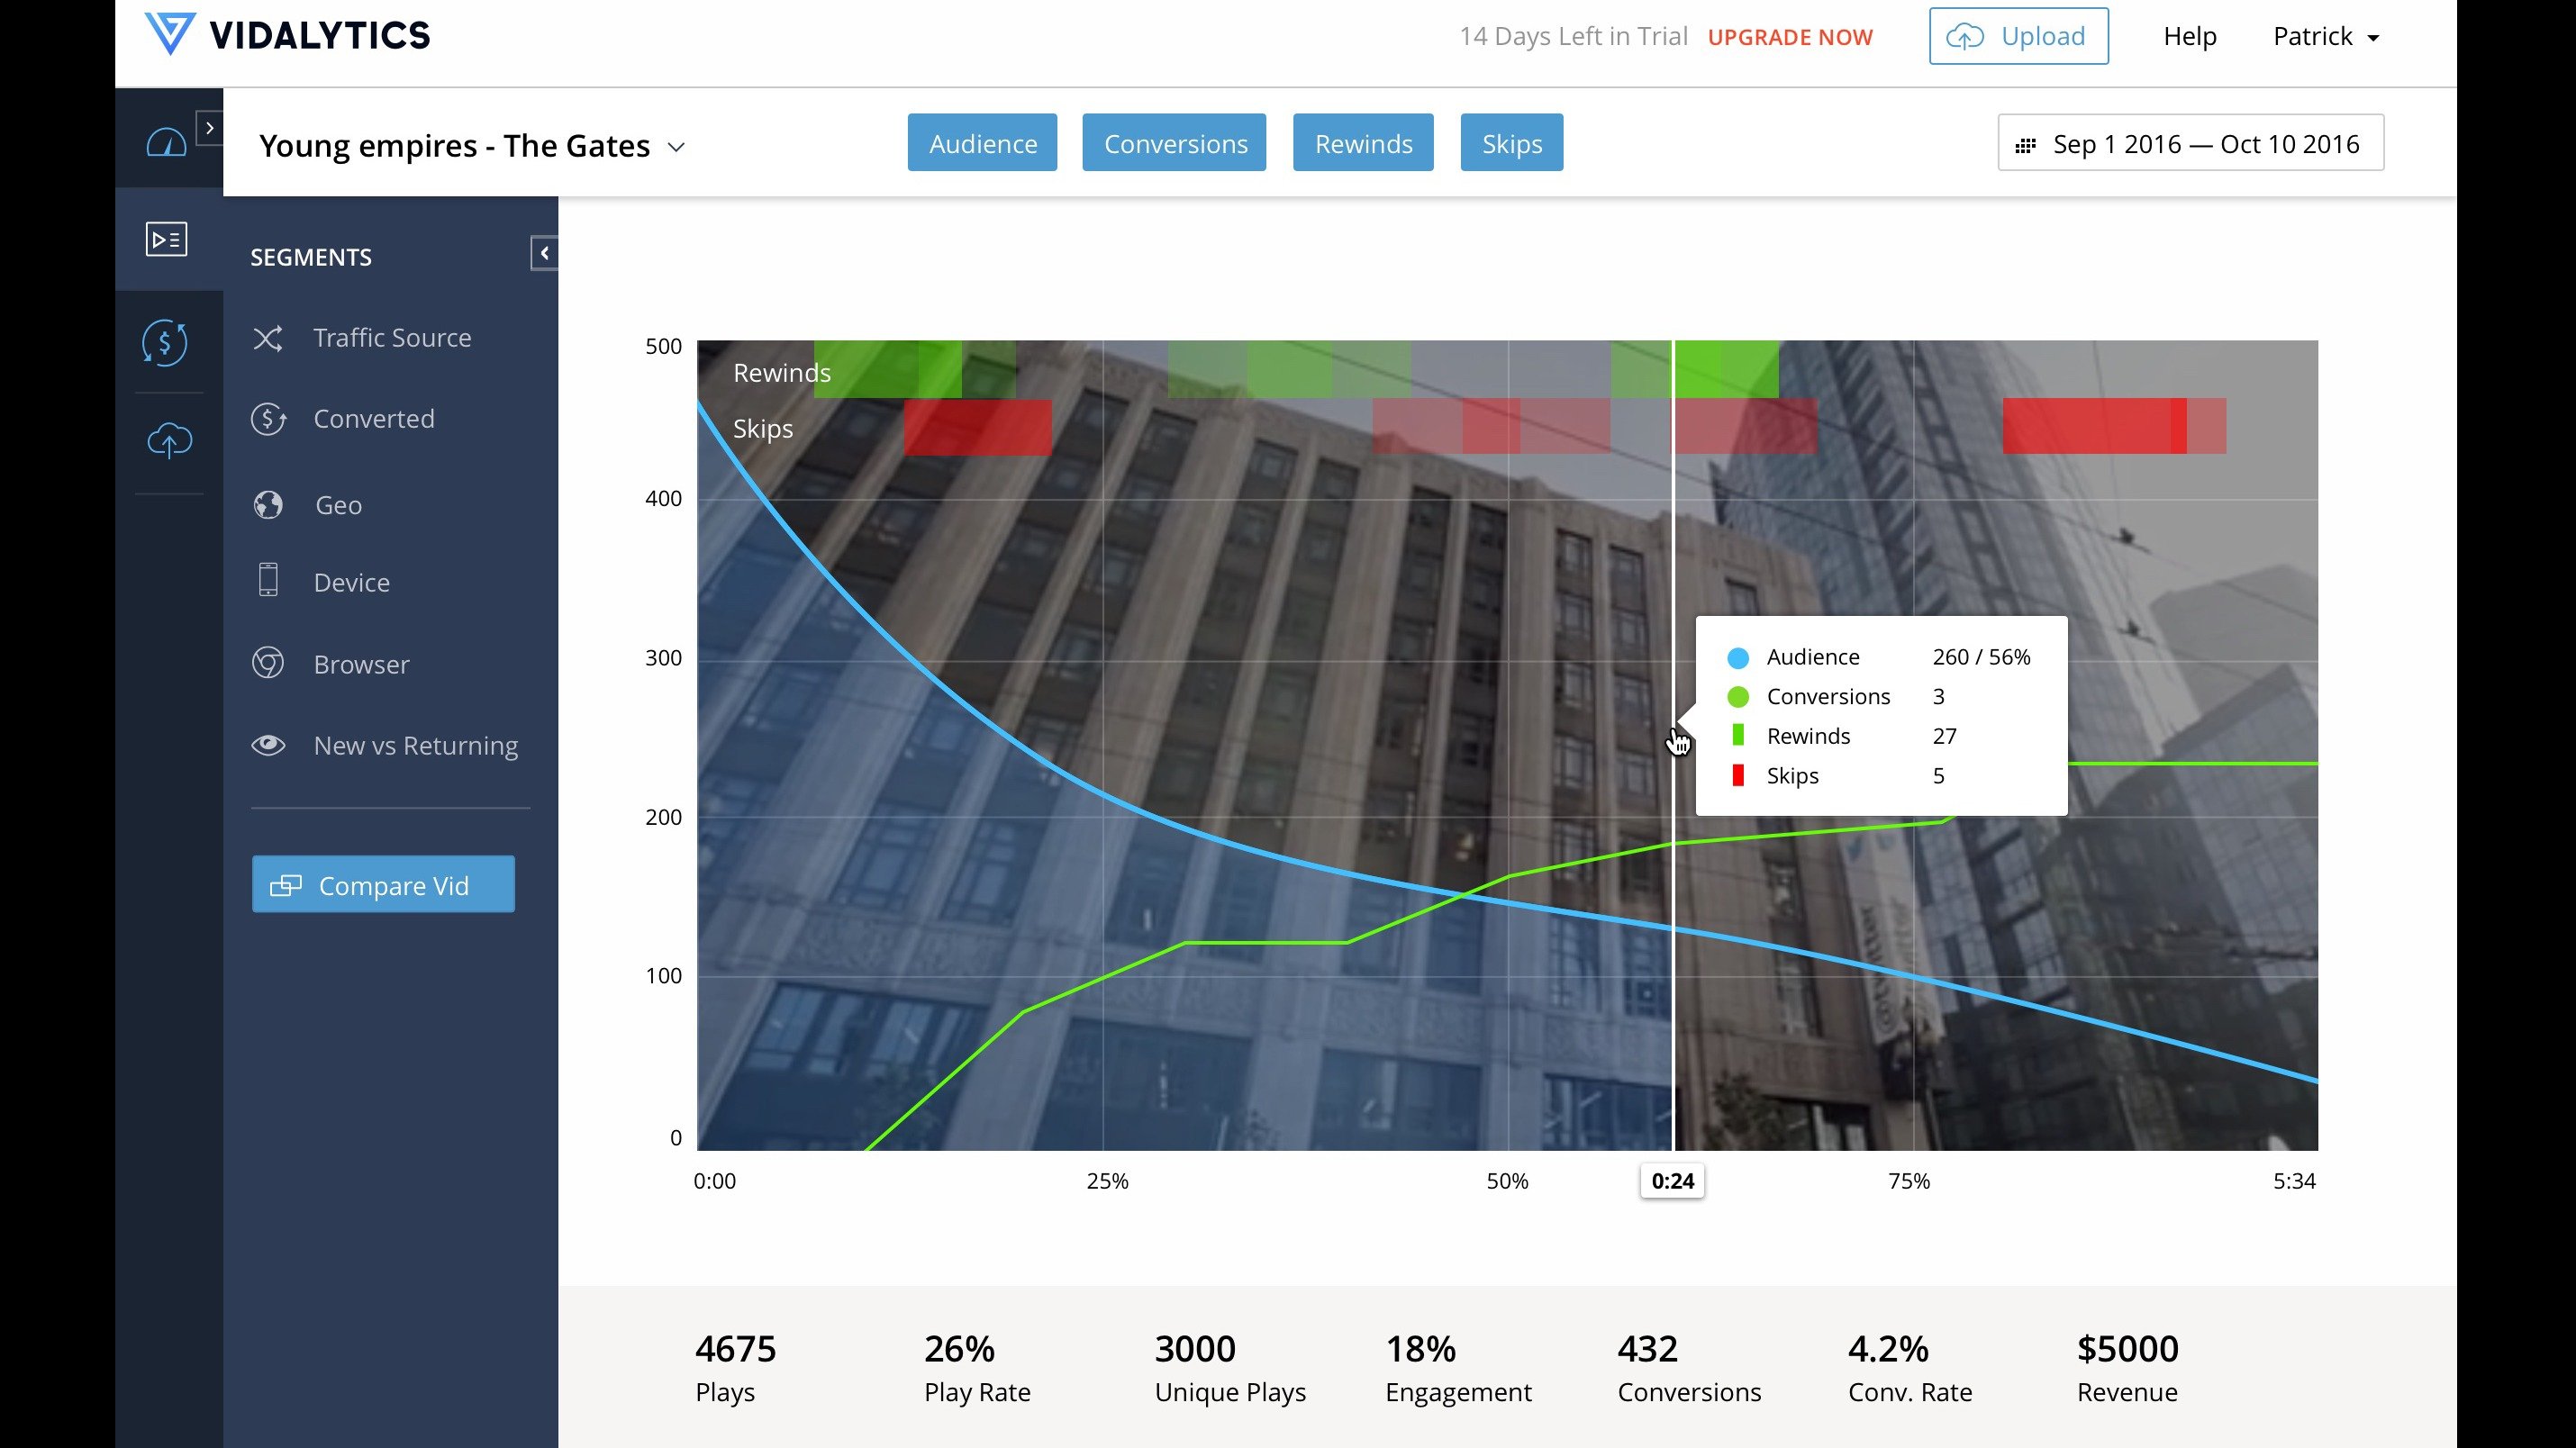Click the UPGRADE NOW link
2576x1448 pixels.
coord(1789,37)
